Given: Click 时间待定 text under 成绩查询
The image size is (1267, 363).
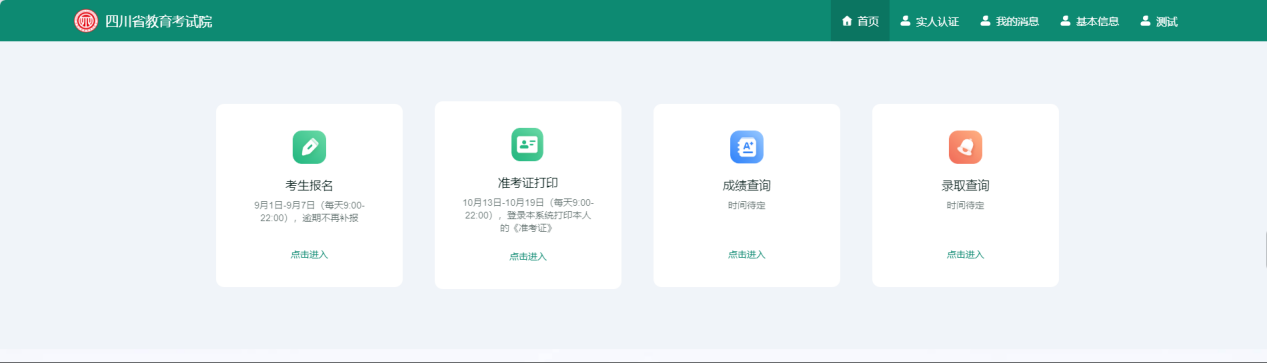Looking at the screenshot, I should (x=746, y=205).
